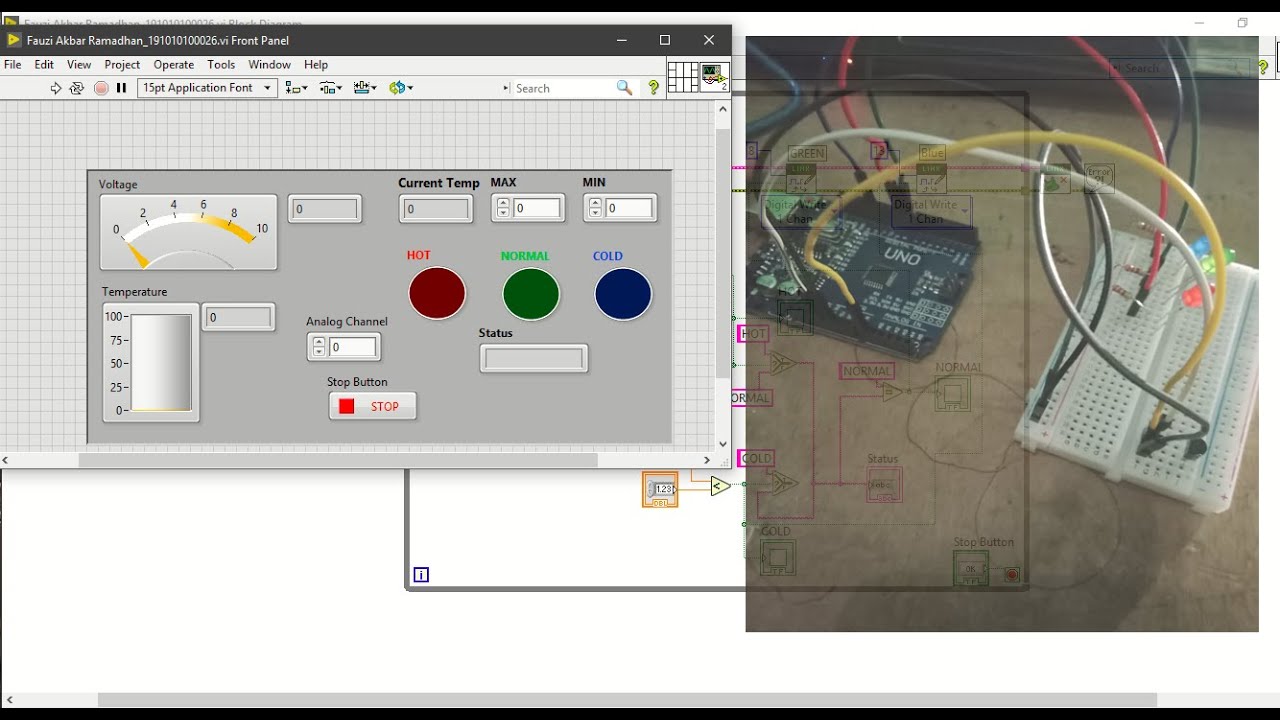Click the Analog Channel numeric field
Image resolution: width=1280 pixels, height=720 pixels.
pos(354,347)
